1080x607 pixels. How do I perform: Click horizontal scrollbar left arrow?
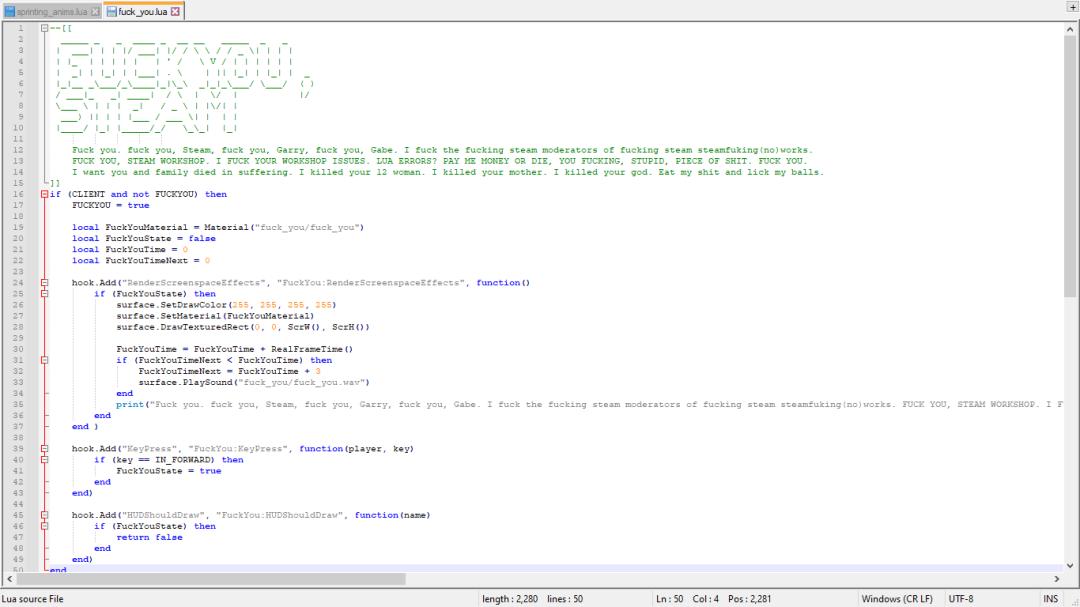point(9,579)
